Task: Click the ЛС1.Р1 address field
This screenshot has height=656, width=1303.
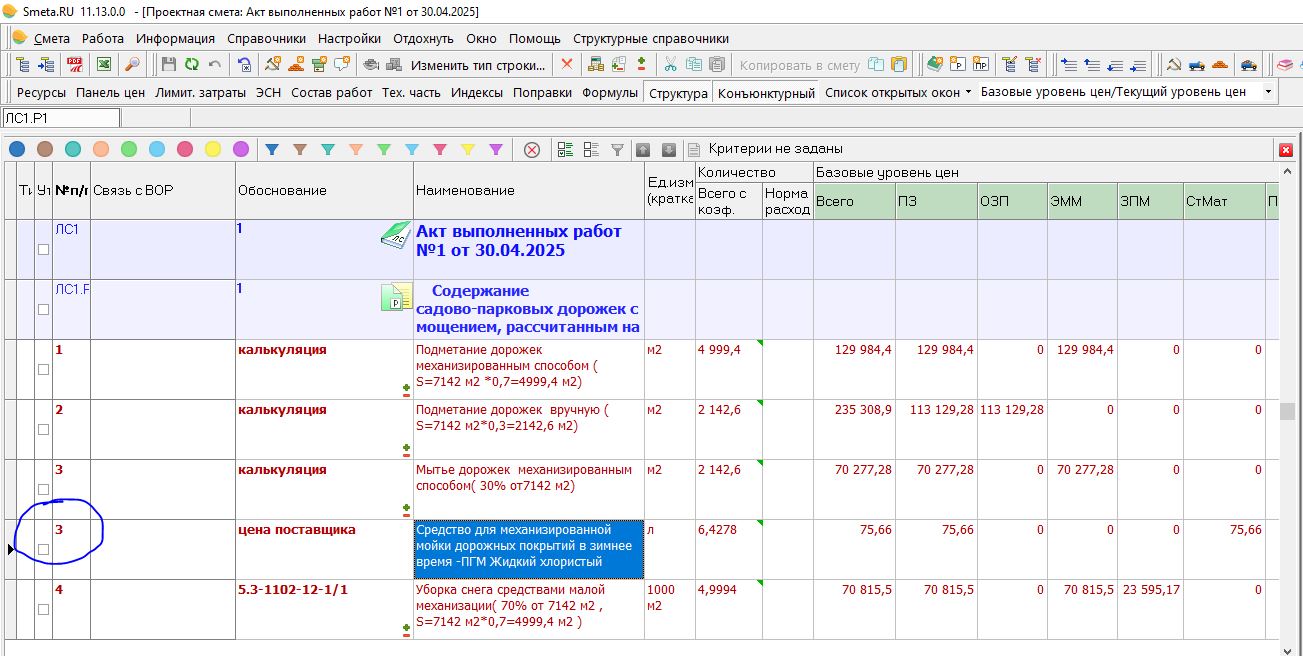Action: point(61,118)
